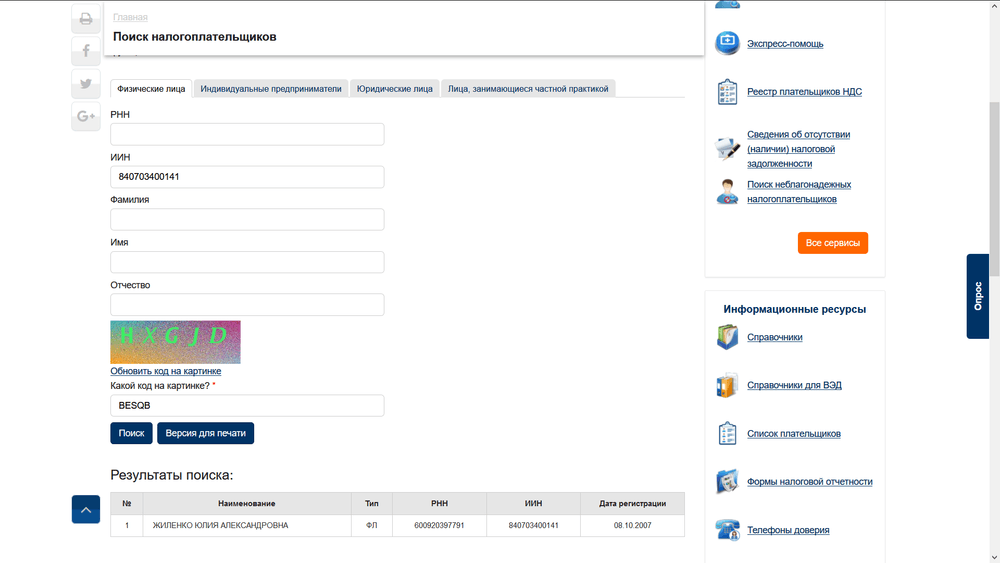
Task: Click the Список плательщиков clipboard icon
Action: click(727, 434)
